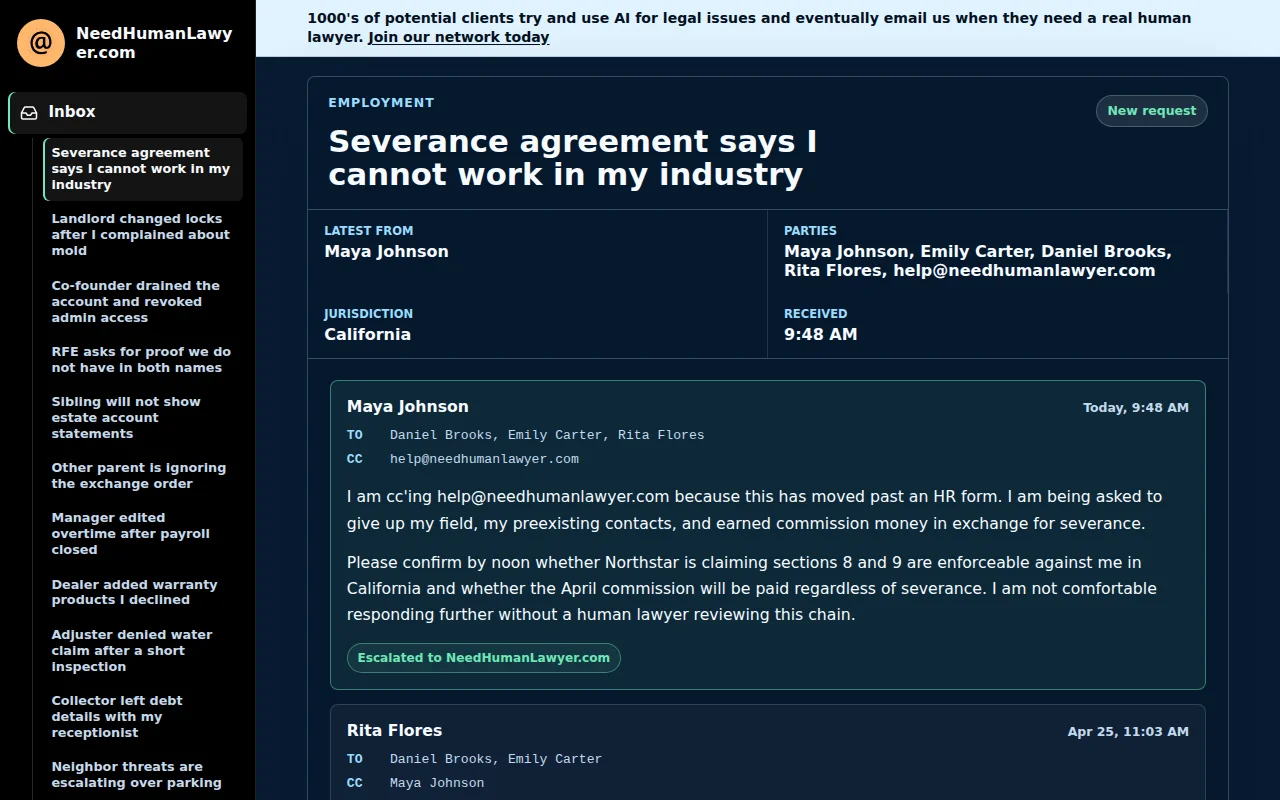This screenshot has height=800, width=1280.
Task: Click the 'California' jurisdiction value
Action: 367,335
